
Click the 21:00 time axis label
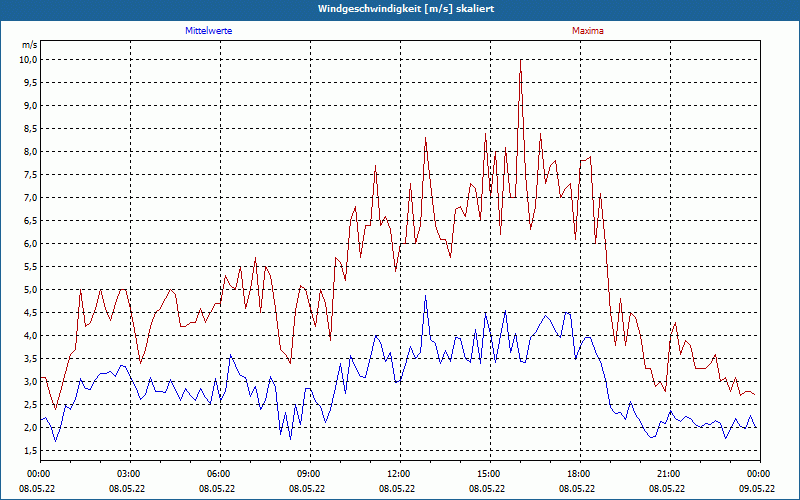point(670,474)
